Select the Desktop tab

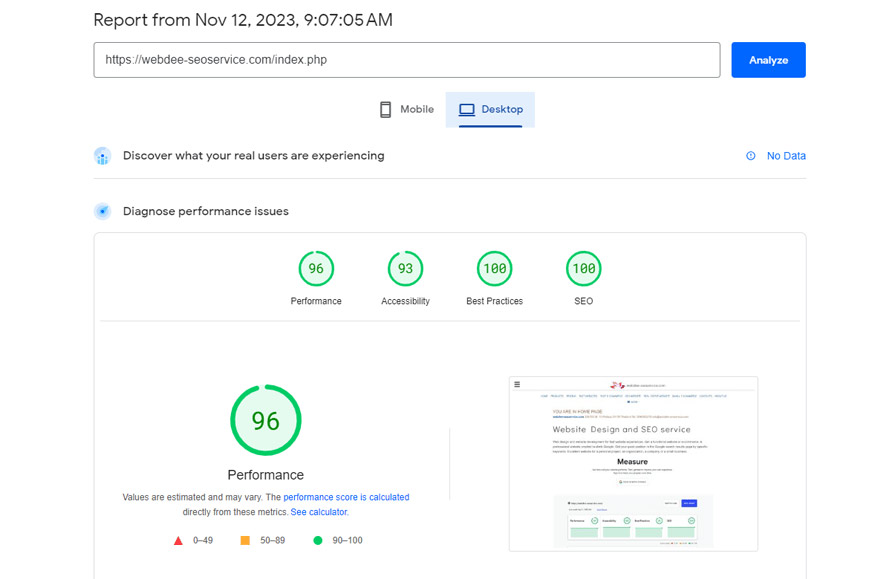490,110
